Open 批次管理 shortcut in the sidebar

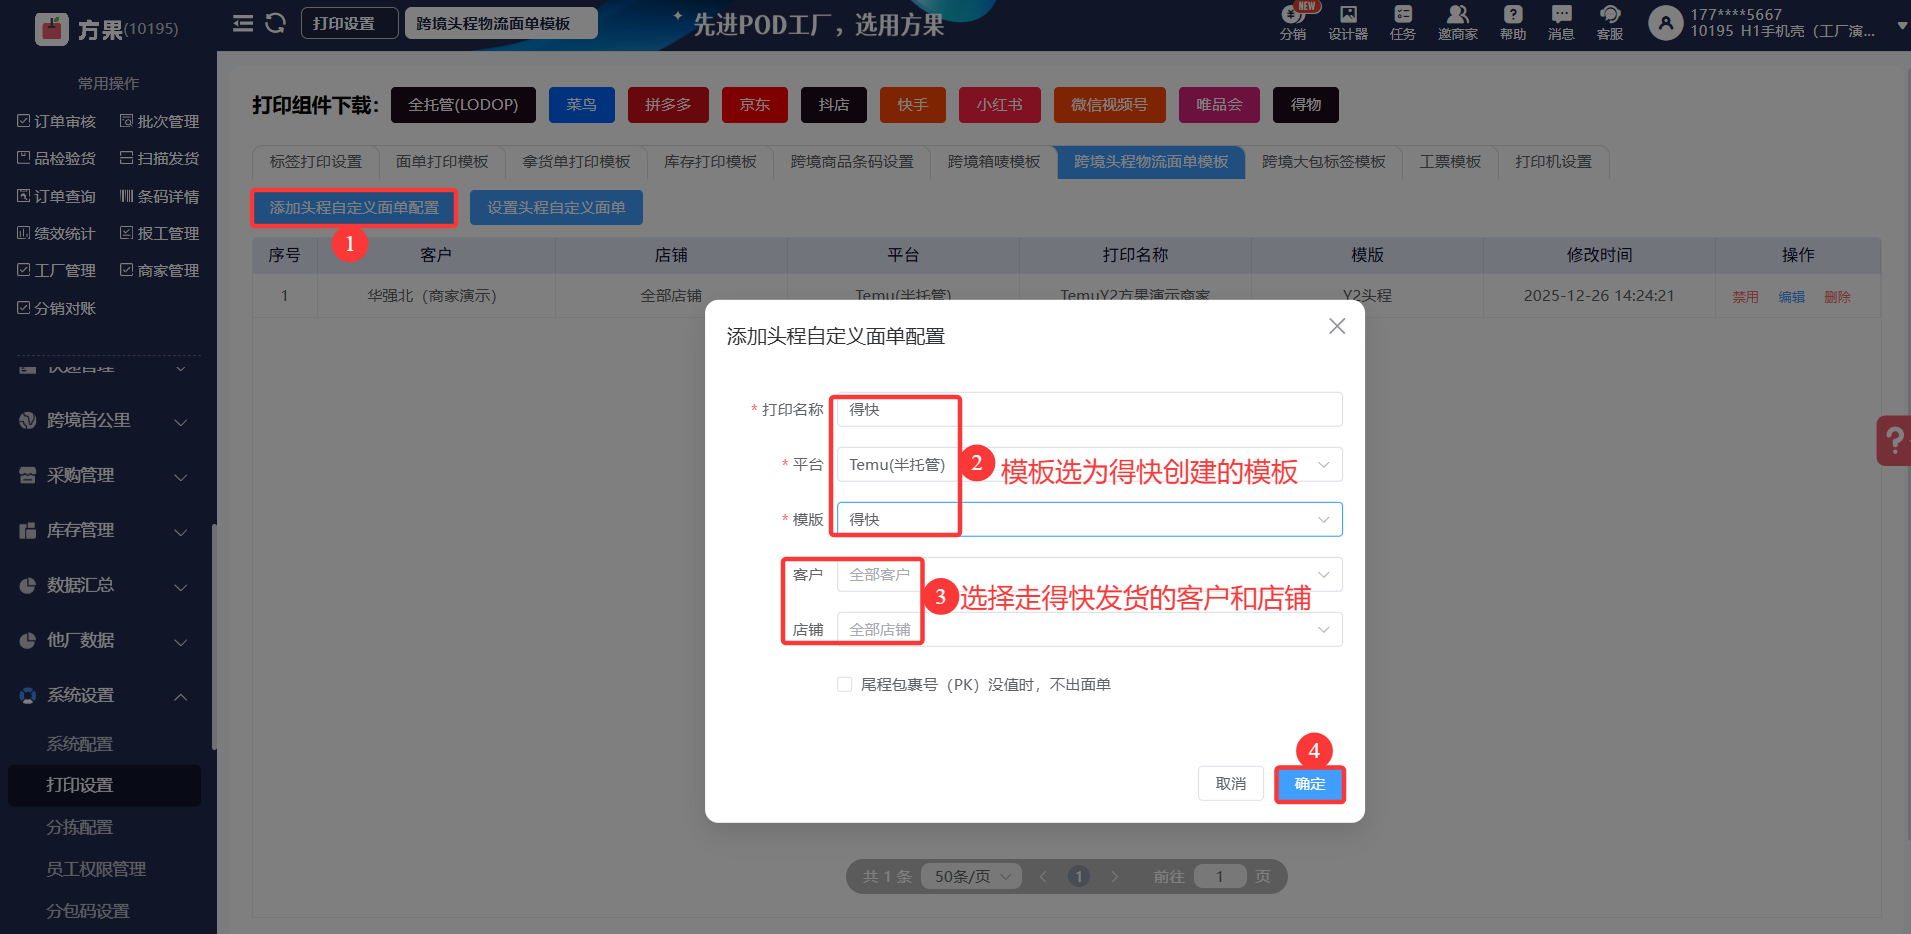click(160, 121)
